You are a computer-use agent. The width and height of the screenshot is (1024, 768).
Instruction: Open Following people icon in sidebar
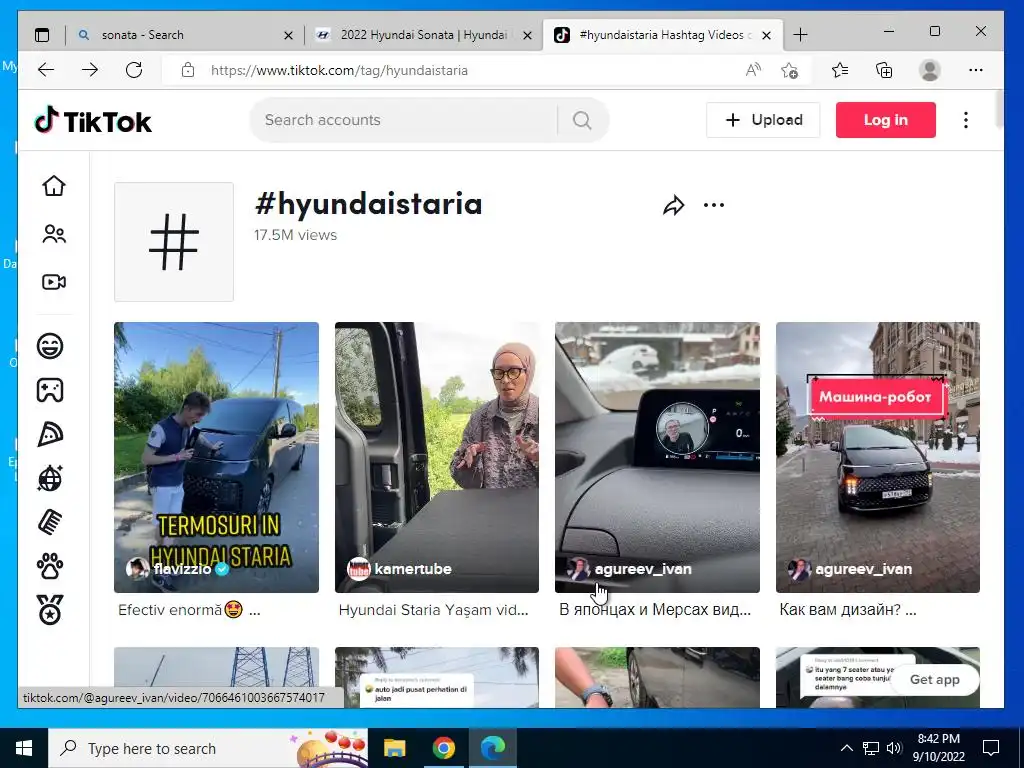click(54, 234)
